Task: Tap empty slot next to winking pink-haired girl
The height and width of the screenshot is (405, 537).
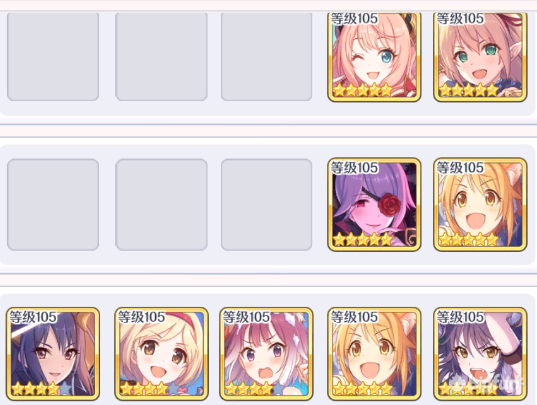Action: [266, 57]
